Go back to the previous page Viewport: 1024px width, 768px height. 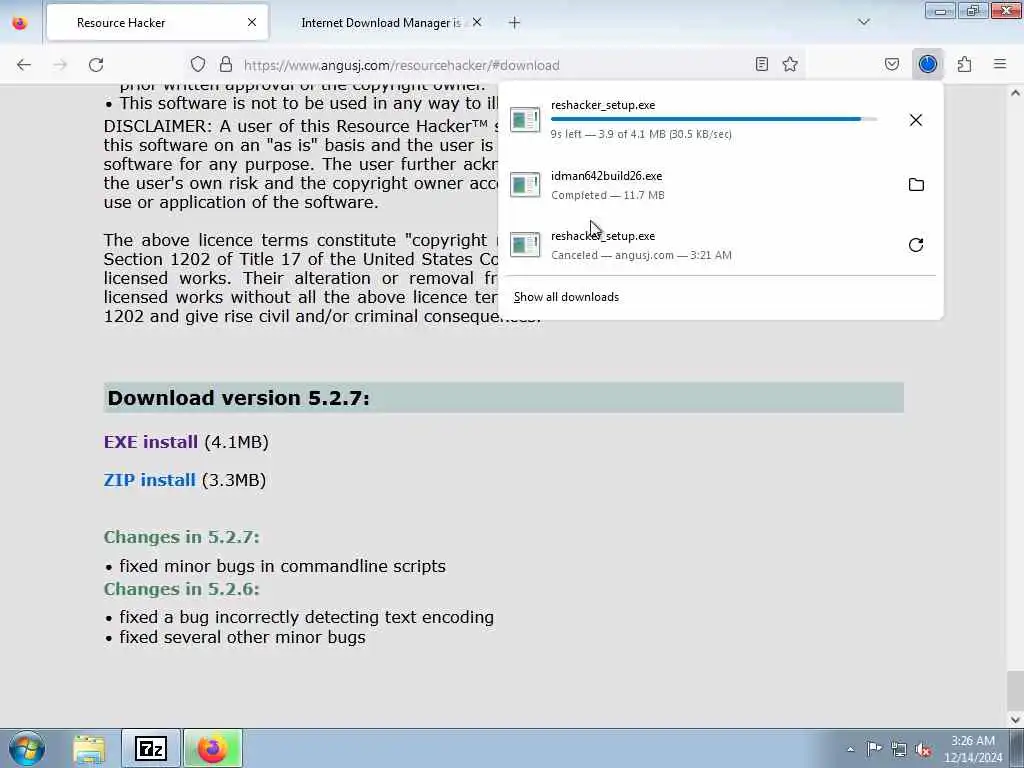(24, 65)
